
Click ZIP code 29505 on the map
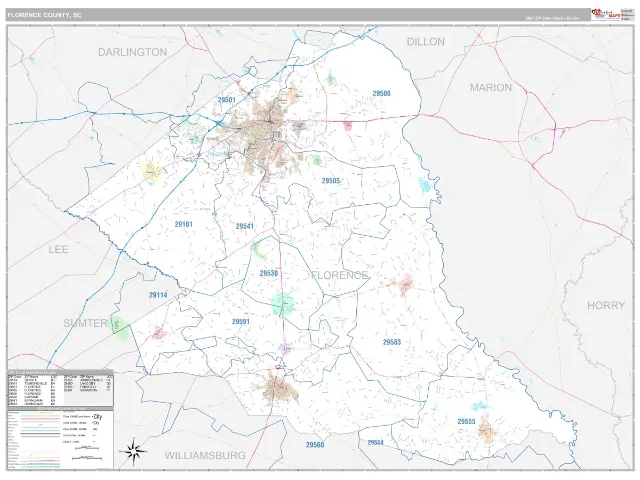point(331,180)
